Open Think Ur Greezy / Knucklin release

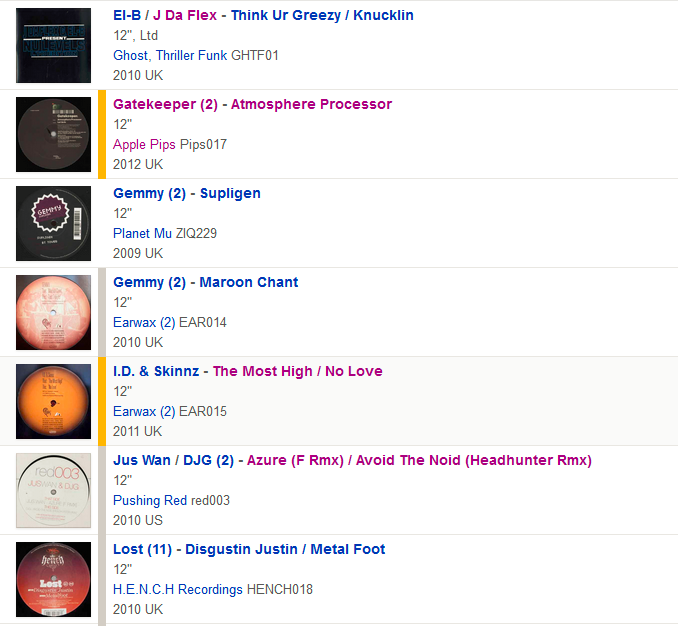tap(322, 15)
